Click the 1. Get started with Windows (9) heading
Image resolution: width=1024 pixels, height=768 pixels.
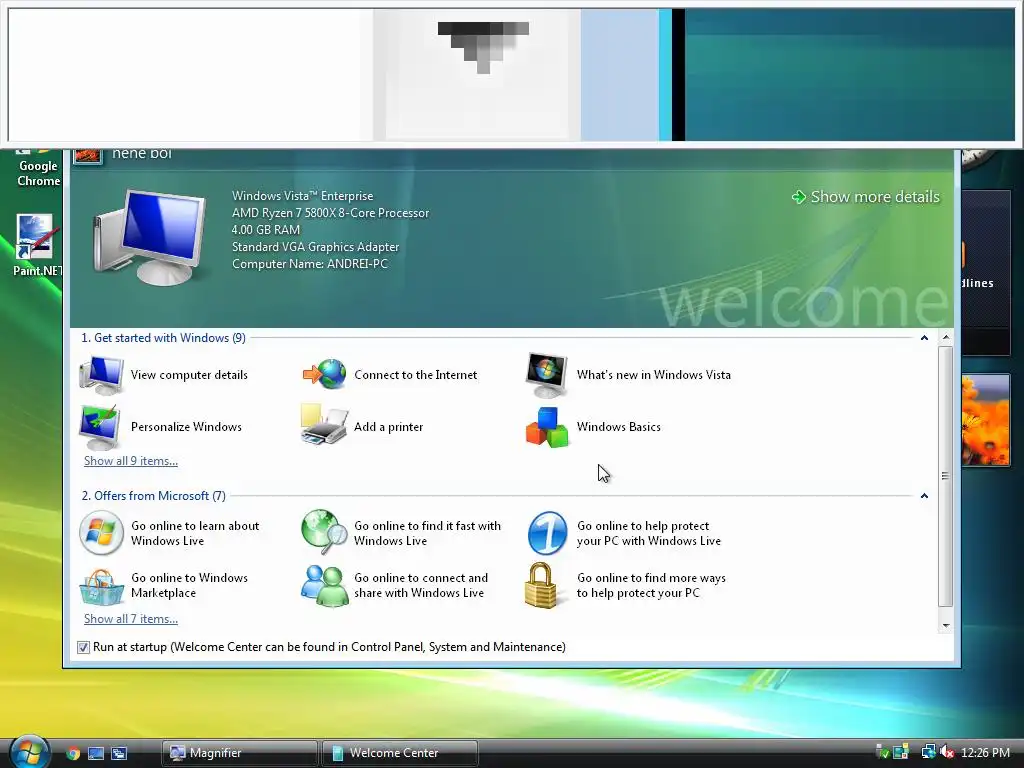(163, 338)
